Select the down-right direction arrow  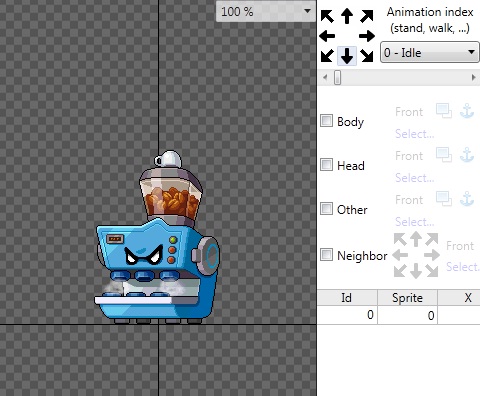(367, 55)
